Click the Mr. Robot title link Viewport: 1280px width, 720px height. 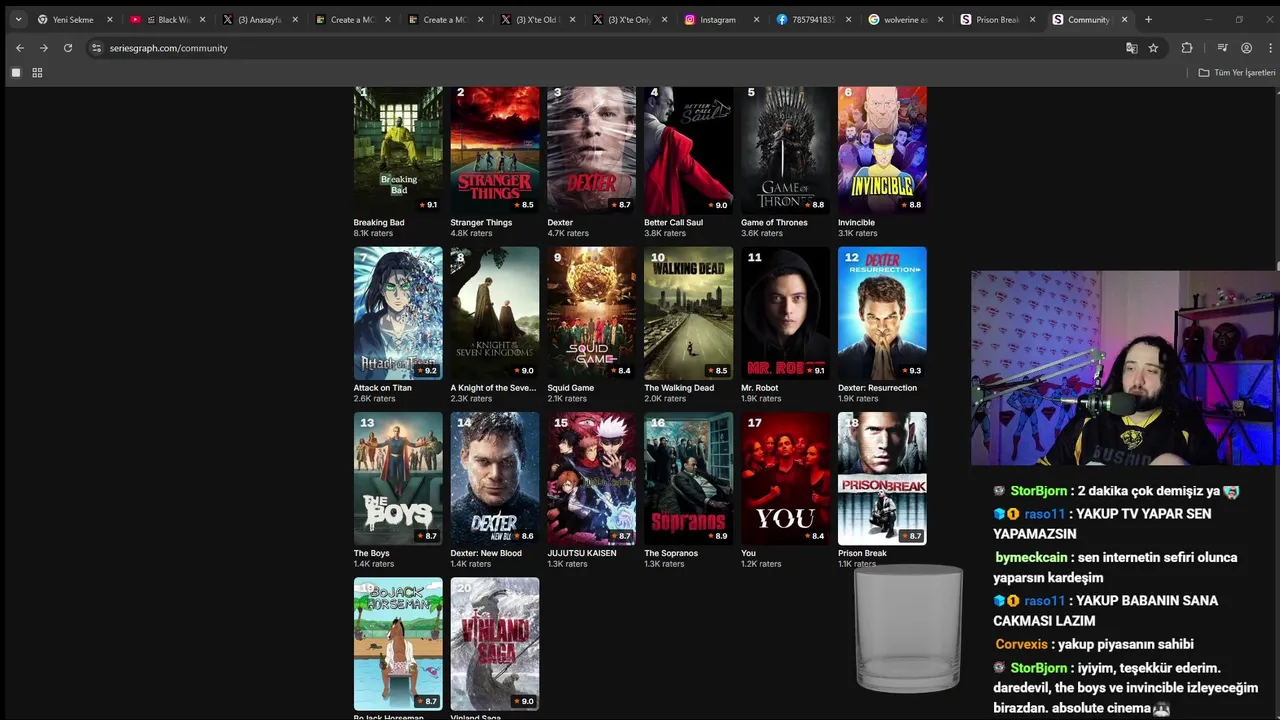coord(759,388)
